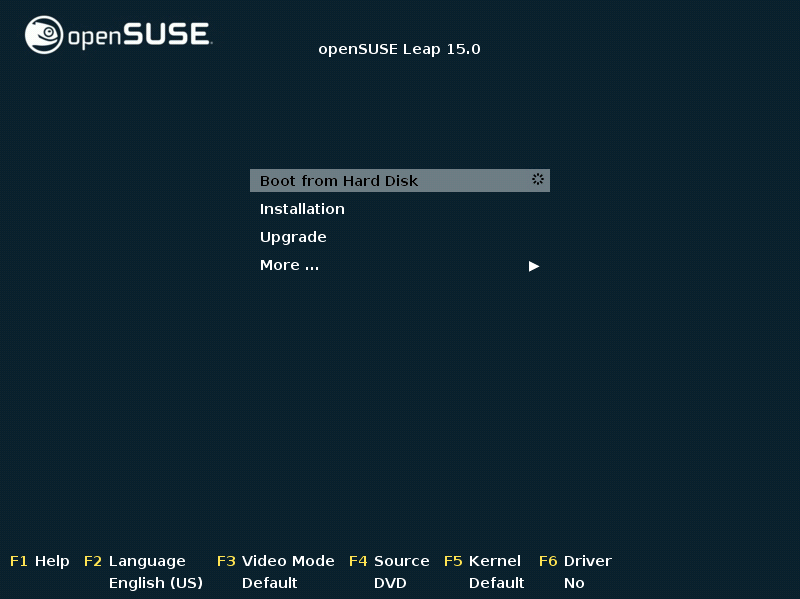Open the F3 Video Mode options
The image size is (800, 599).
coord(275,561)
